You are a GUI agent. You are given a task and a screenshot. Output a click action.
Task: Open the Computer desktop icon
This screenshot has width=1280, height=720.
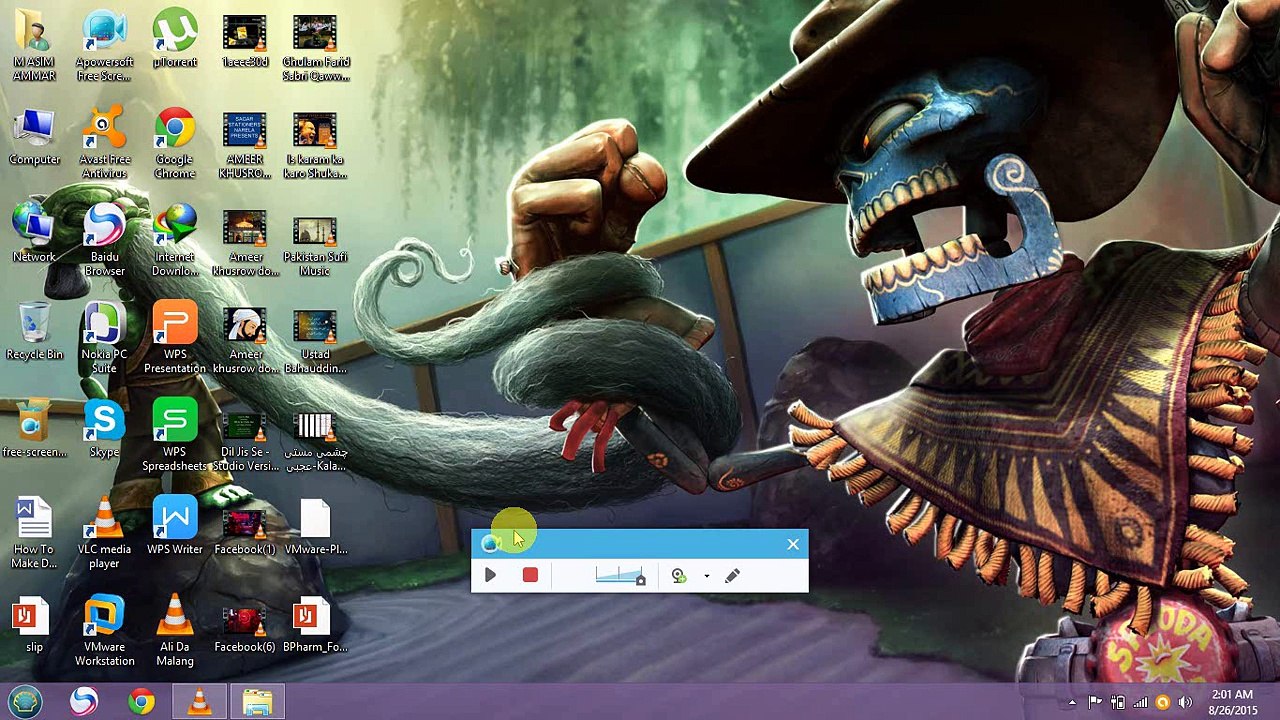(x=34, y=137)
